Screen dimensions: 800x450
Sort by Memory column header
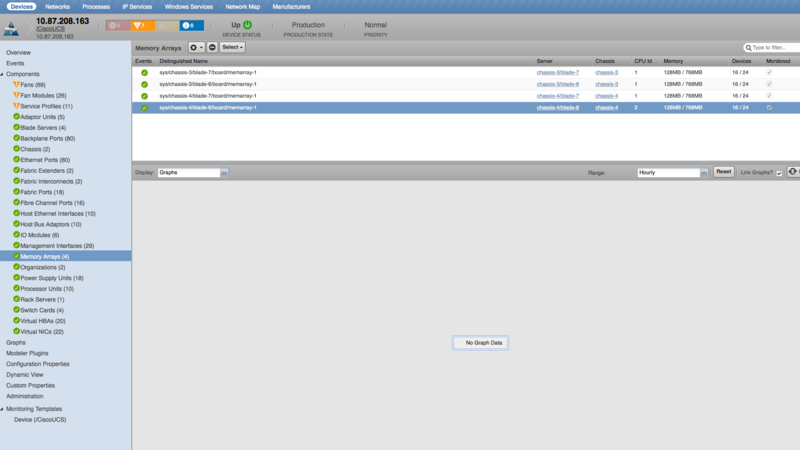[x=673, y=61]
